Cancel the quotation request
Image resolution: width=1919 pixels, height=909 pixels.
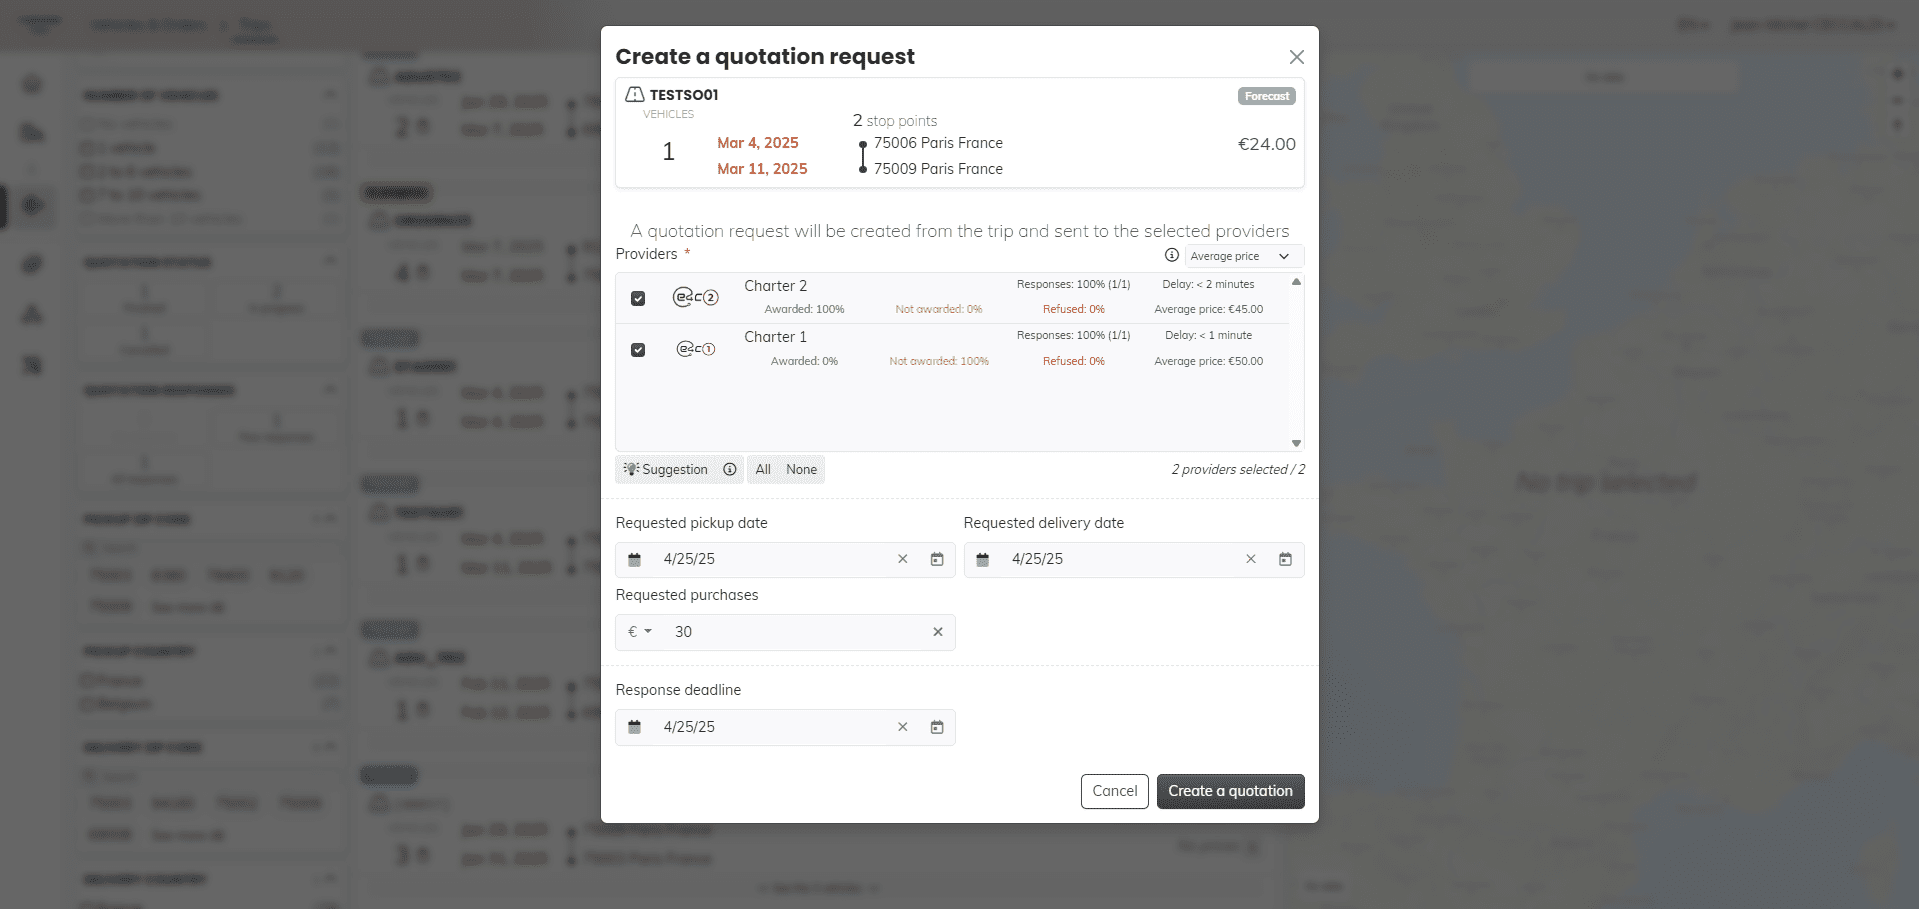pos(1114,791)
